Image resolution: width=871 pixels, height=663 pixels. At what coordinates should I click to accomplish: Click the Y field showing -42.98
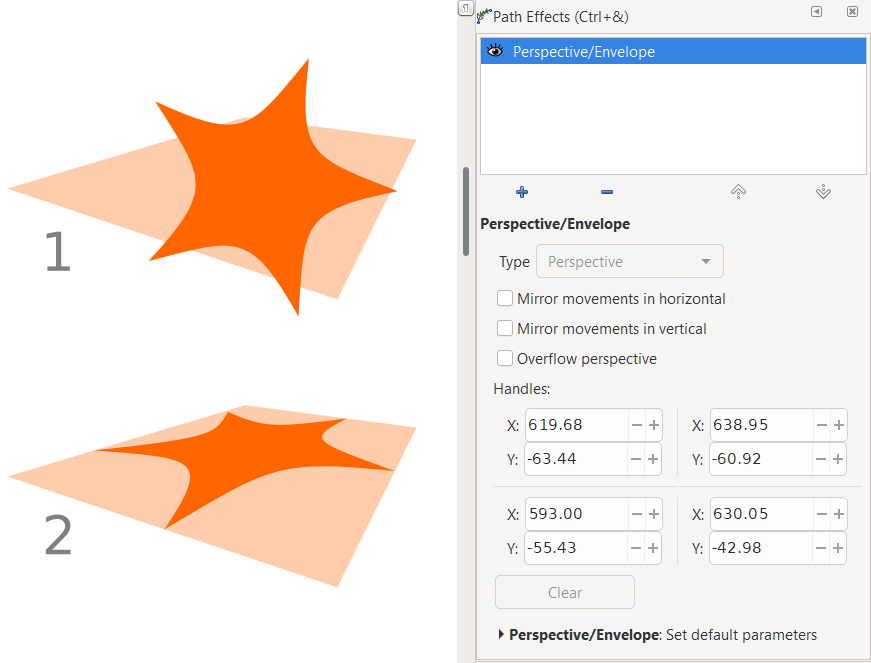pyautogui.click(x=761, y=548)
